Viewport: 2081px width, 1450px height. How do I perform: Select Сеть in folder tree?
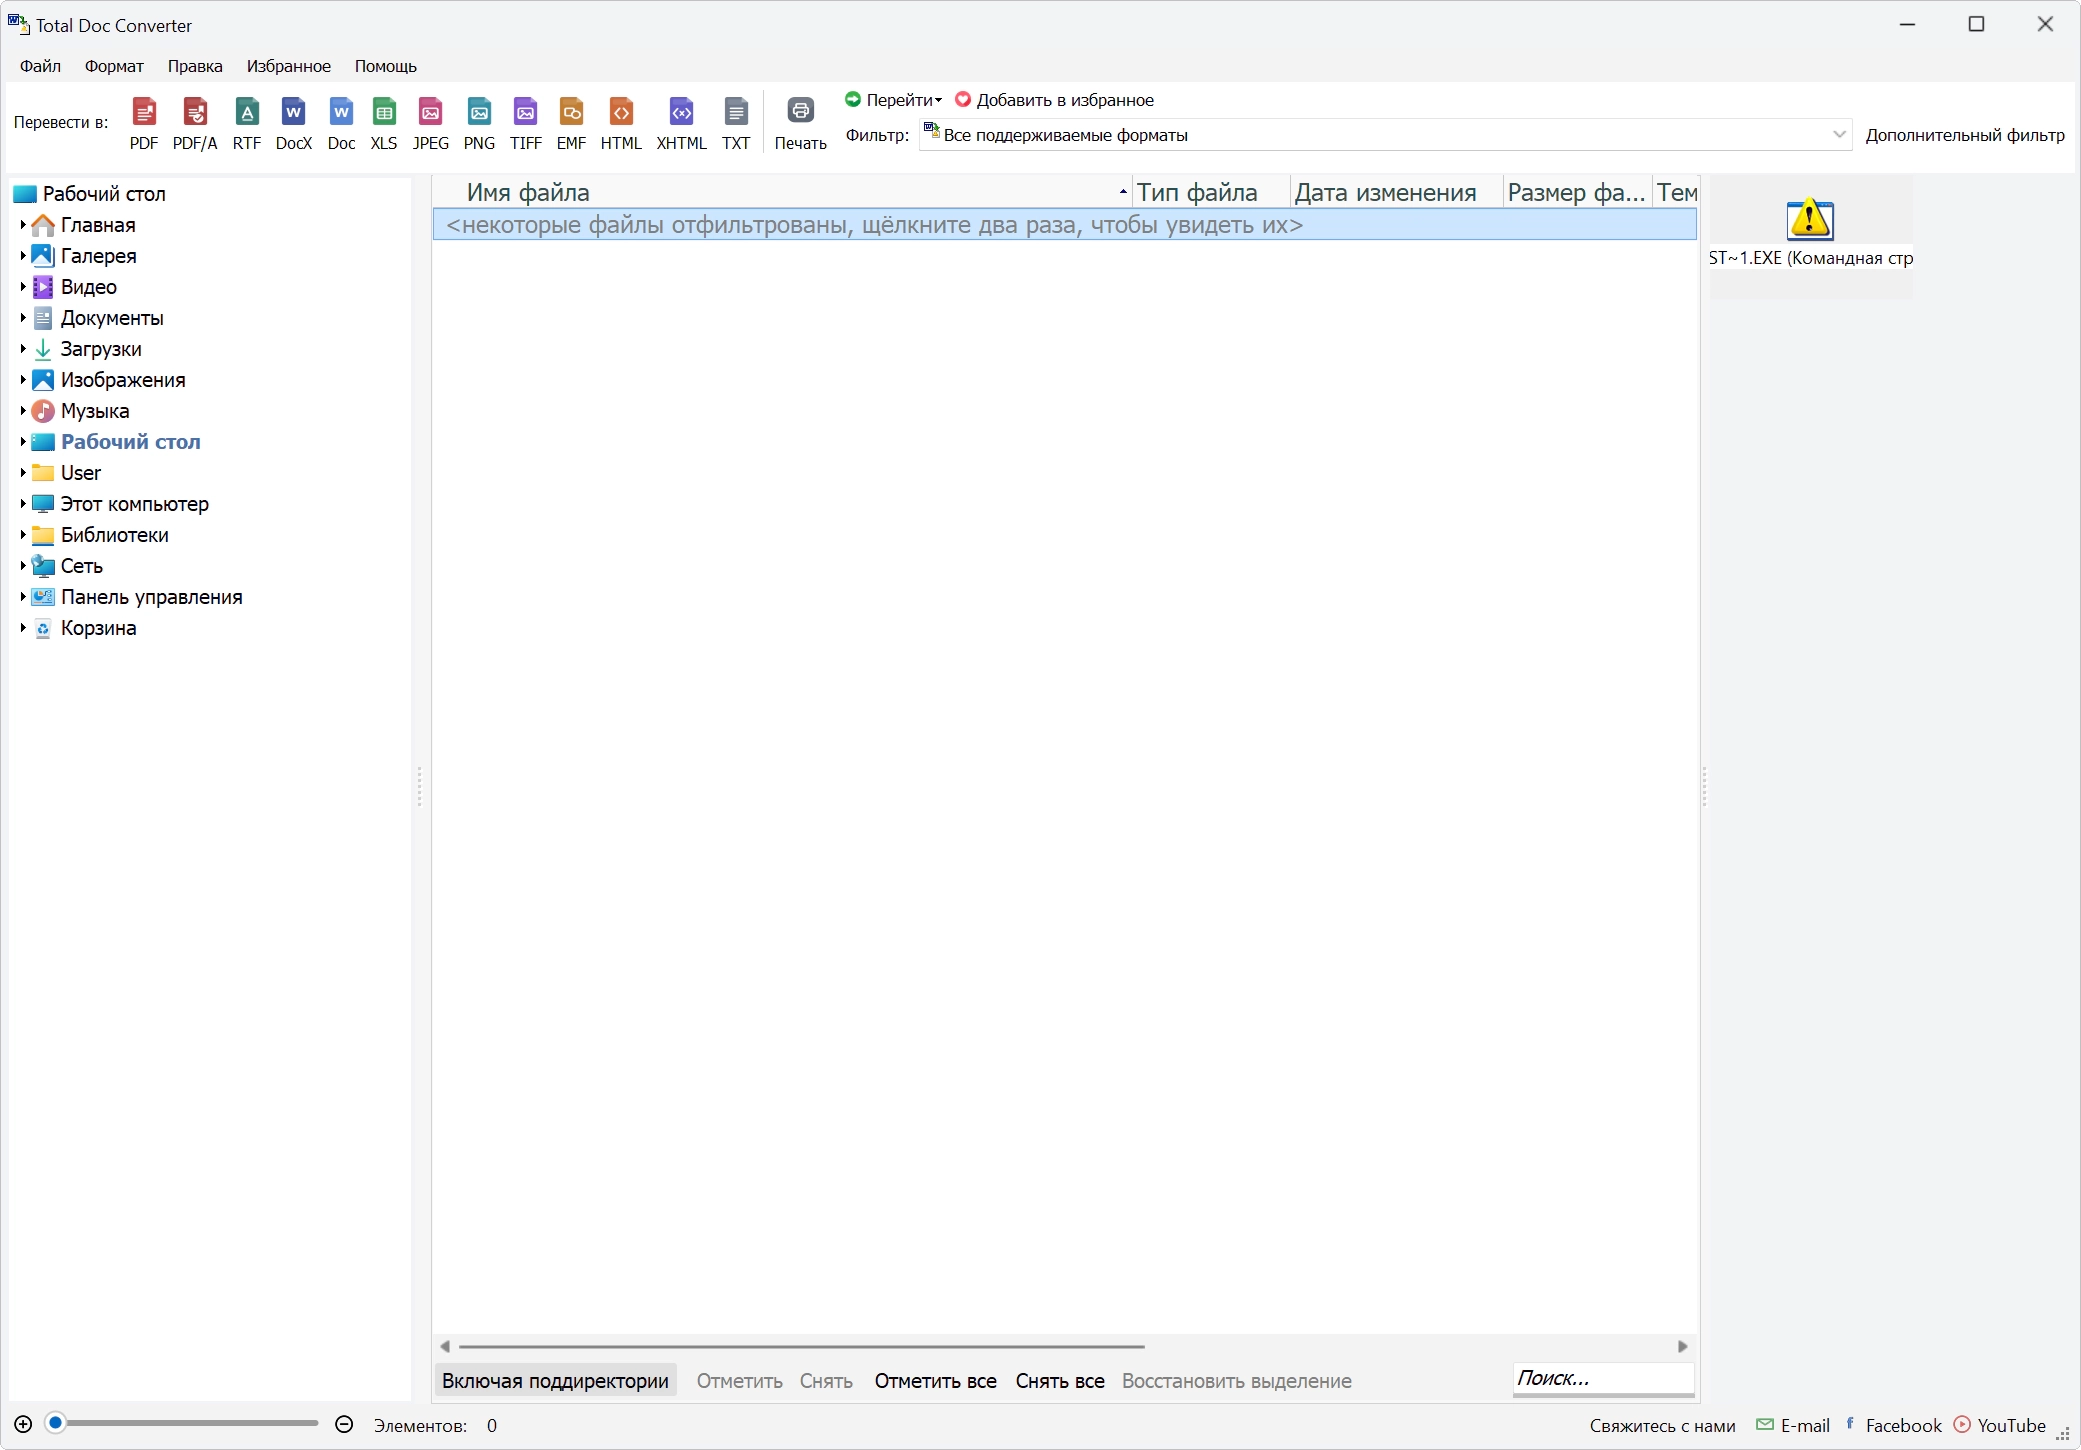pyautogui.click(x=82, y=566)
